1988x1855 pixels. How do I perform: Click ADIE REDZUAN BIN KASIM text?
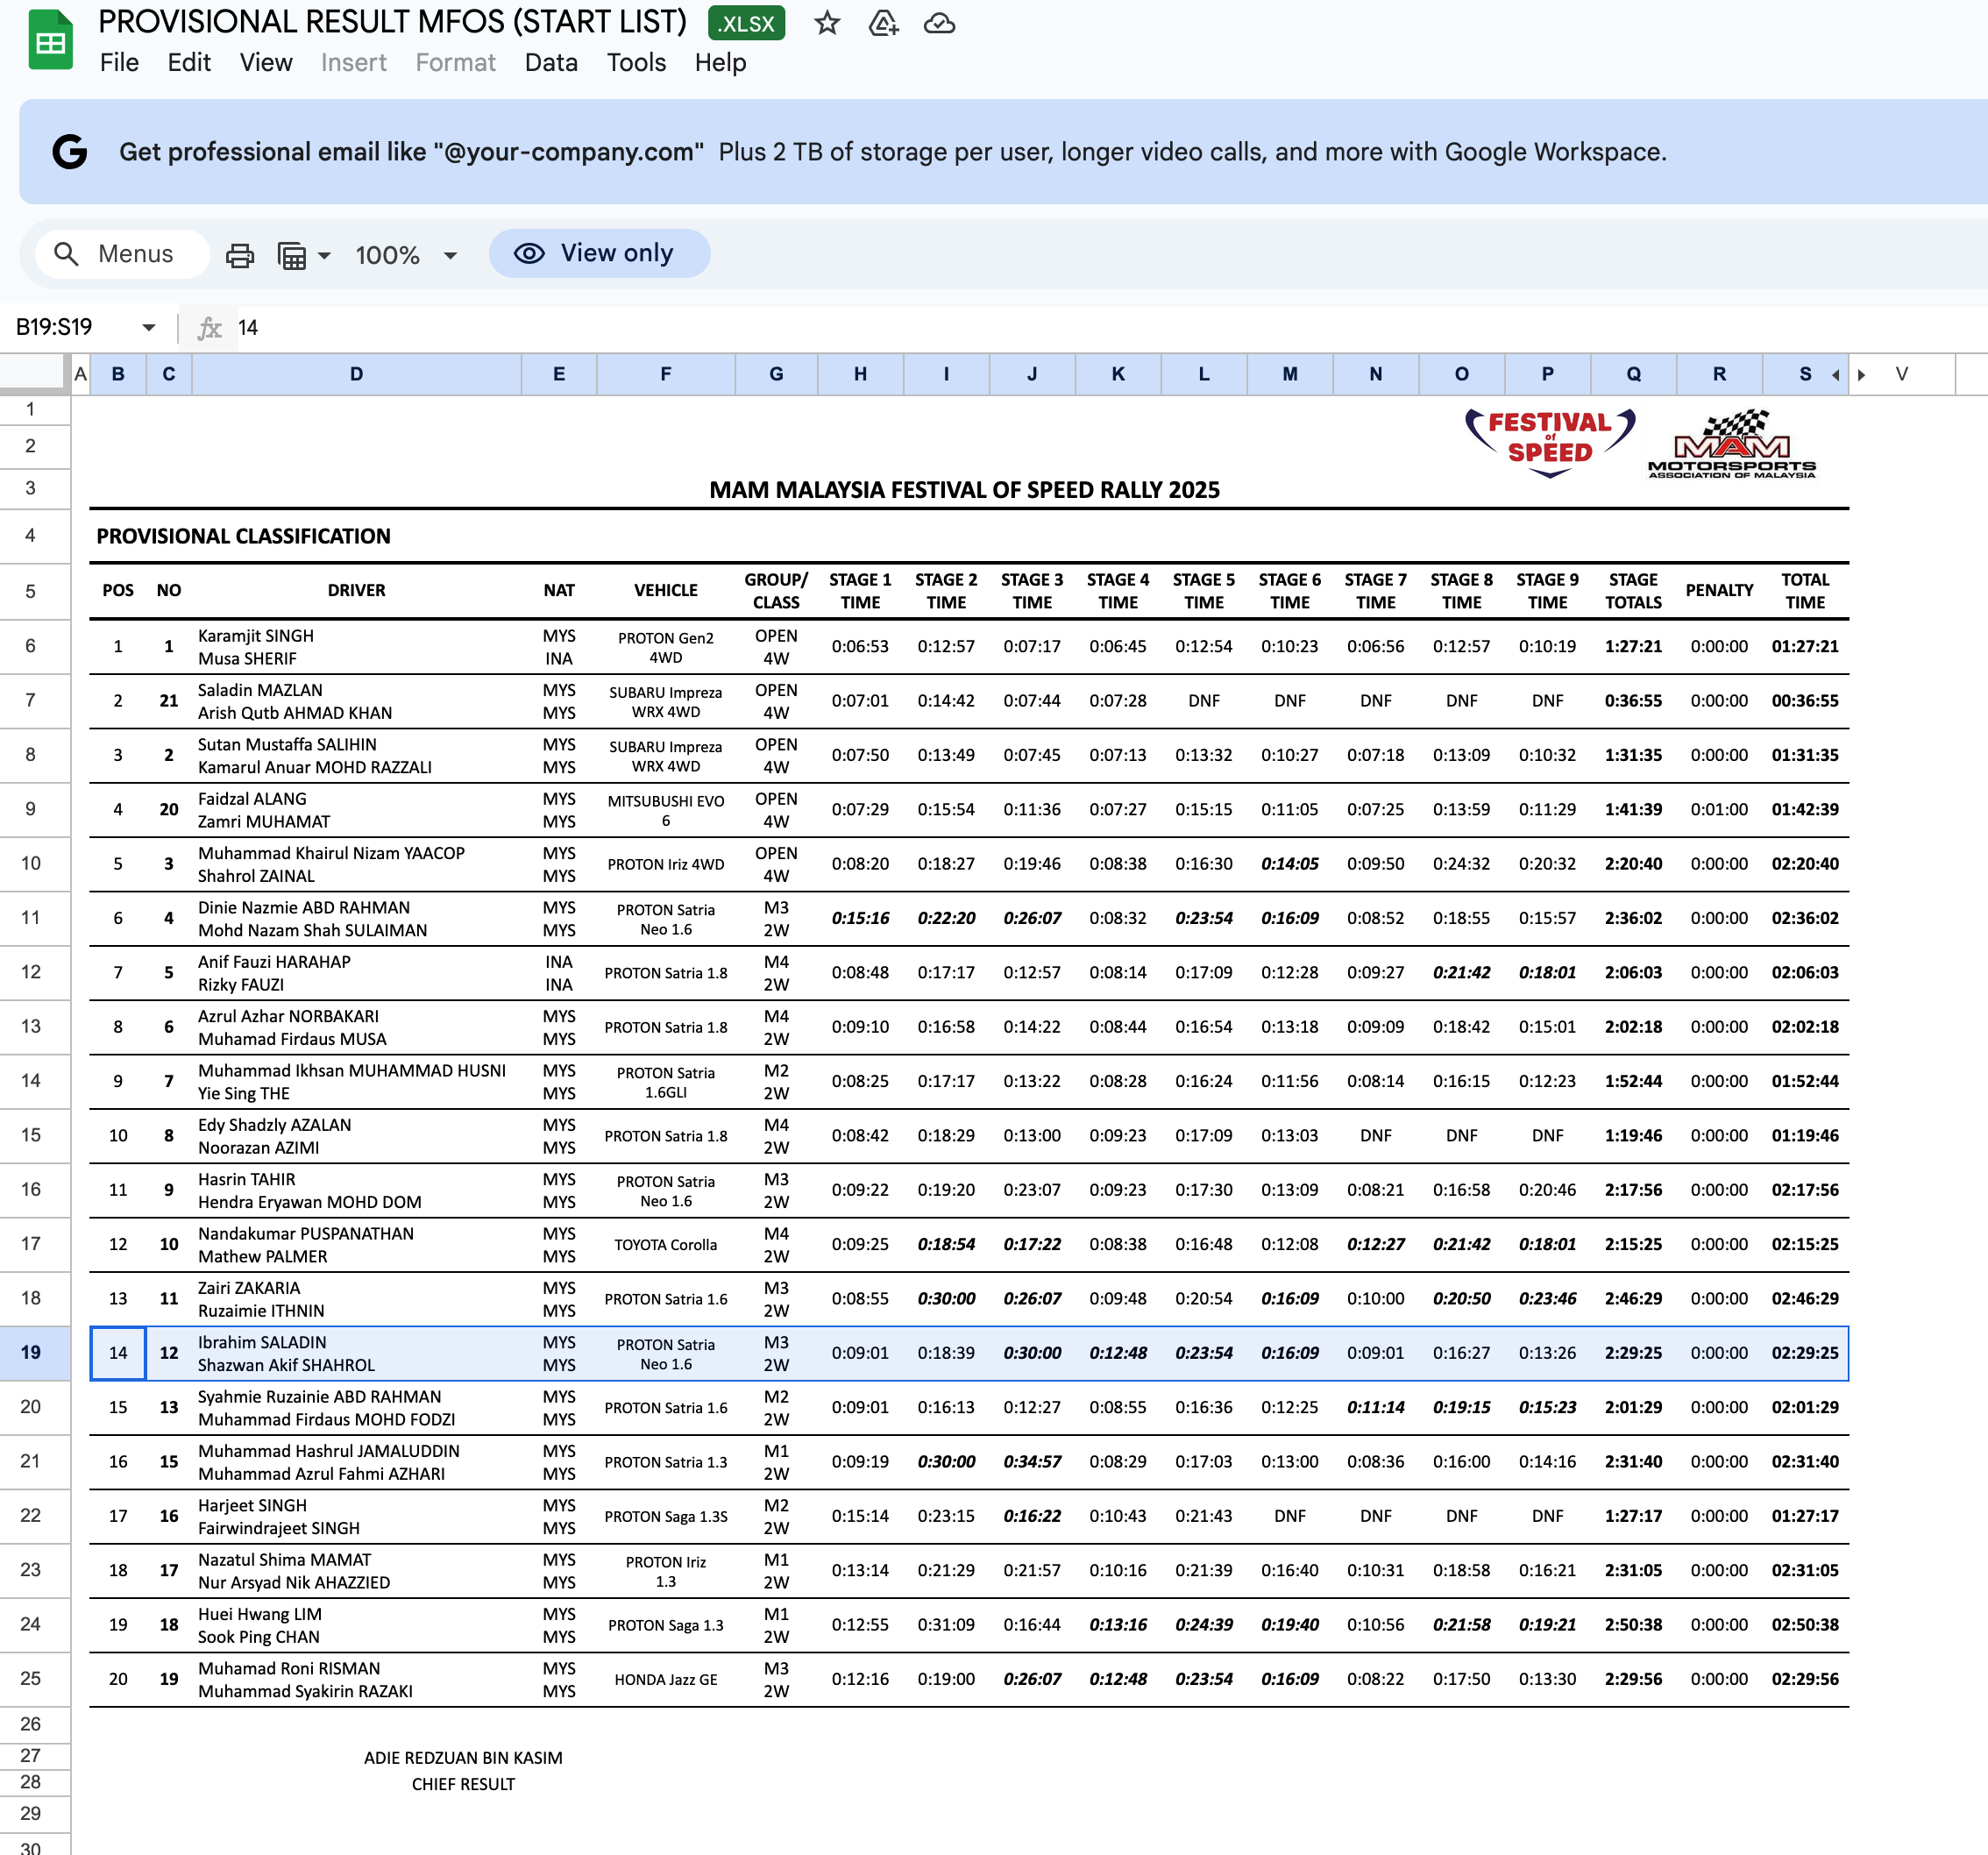click(x=463, y=1757)
